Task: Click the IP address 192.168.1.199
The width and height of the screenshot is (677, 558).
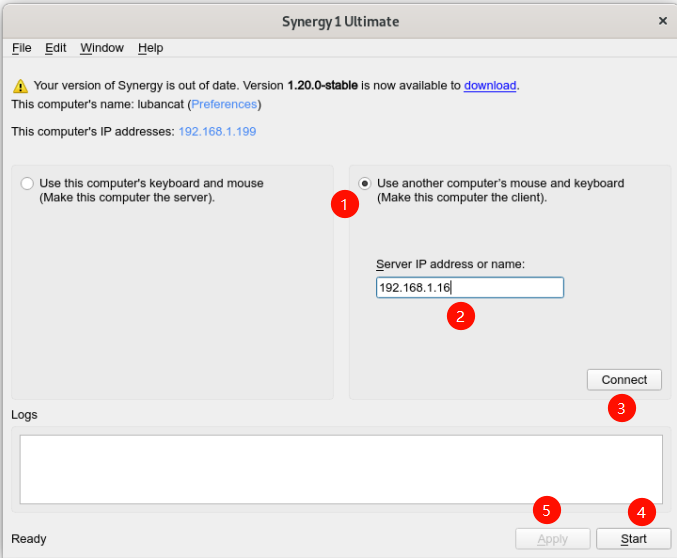Action: 217,132
